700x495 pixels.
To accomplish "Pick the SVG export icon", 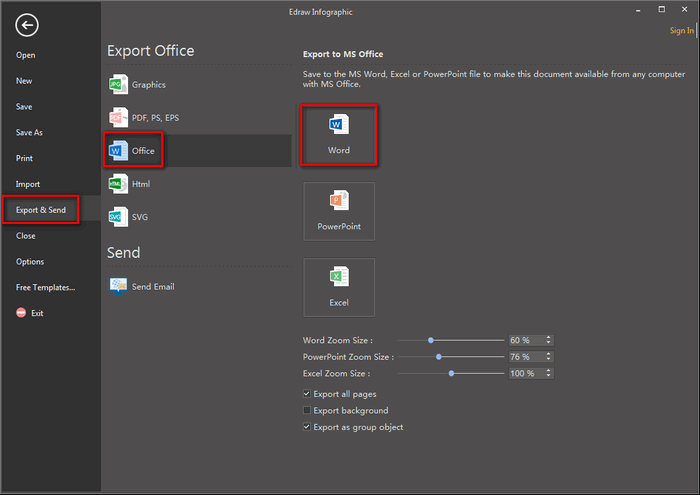I will 118,217.
